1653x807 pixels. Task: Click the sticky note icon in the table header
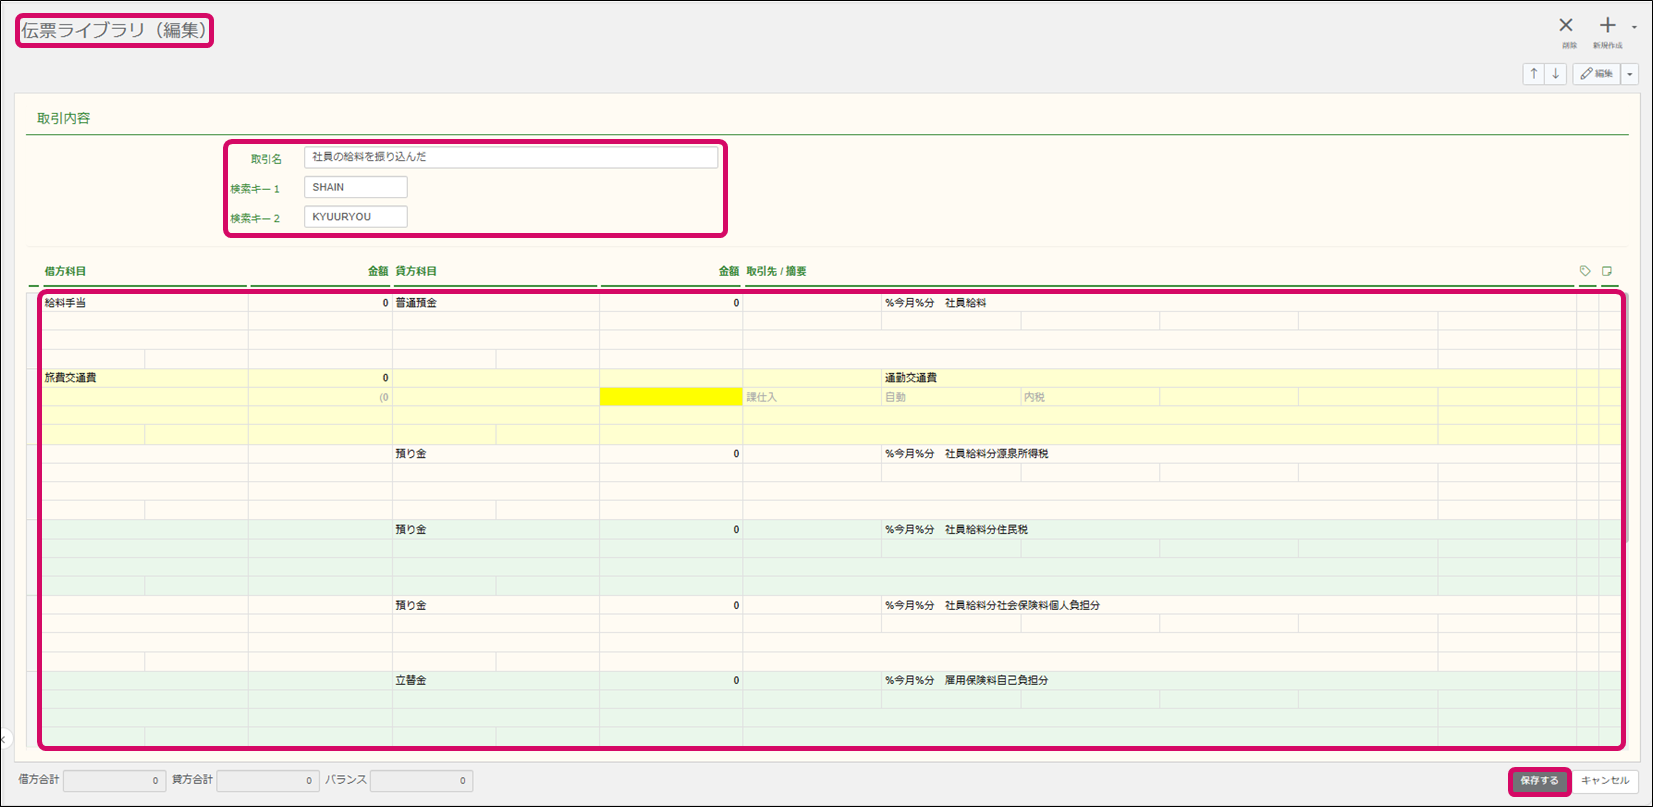click(1607, 271)
